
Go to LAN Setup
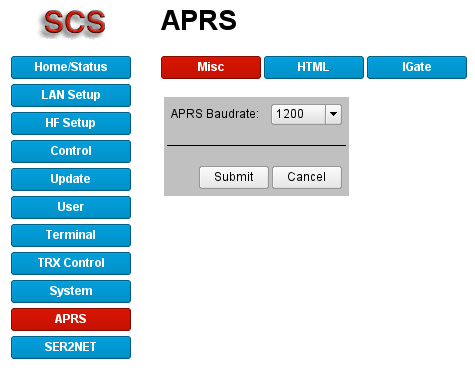pyautogui.click(x=71, y=95)
